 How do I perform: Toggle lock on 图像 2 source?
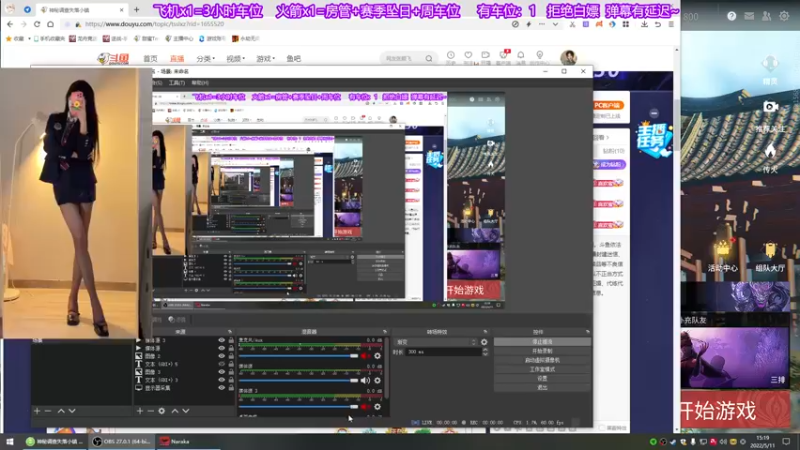[x=231, y=356]
